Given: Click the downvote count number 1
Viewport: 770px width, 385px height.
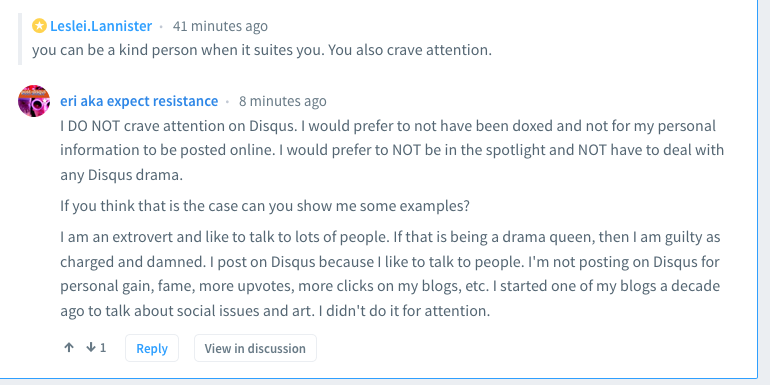Looking at the screenshot, I should 103,348.
